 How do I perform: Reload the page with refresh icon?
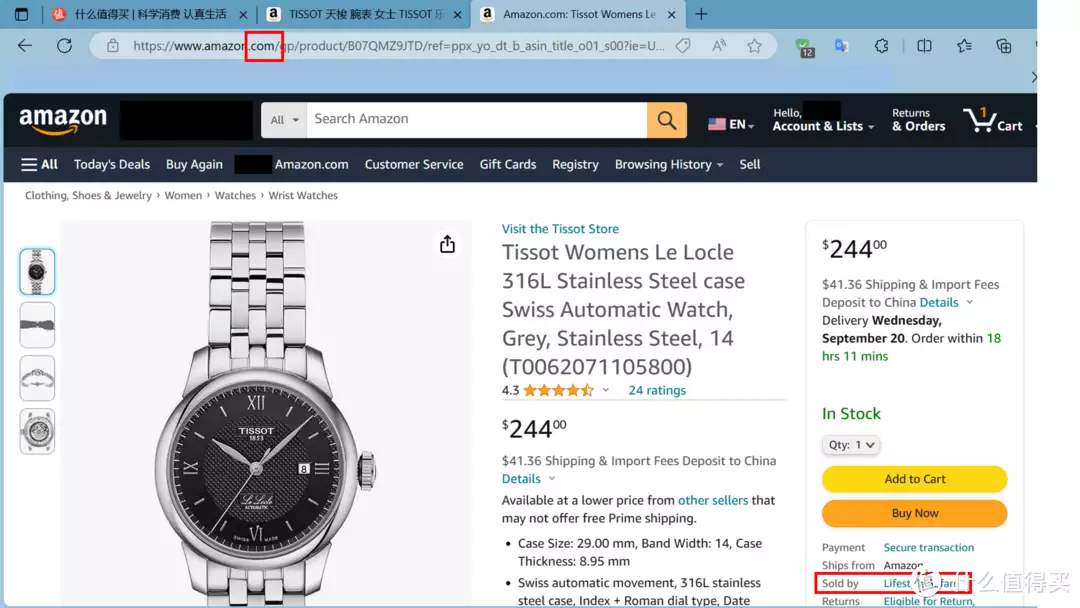[x=64, y=46]
